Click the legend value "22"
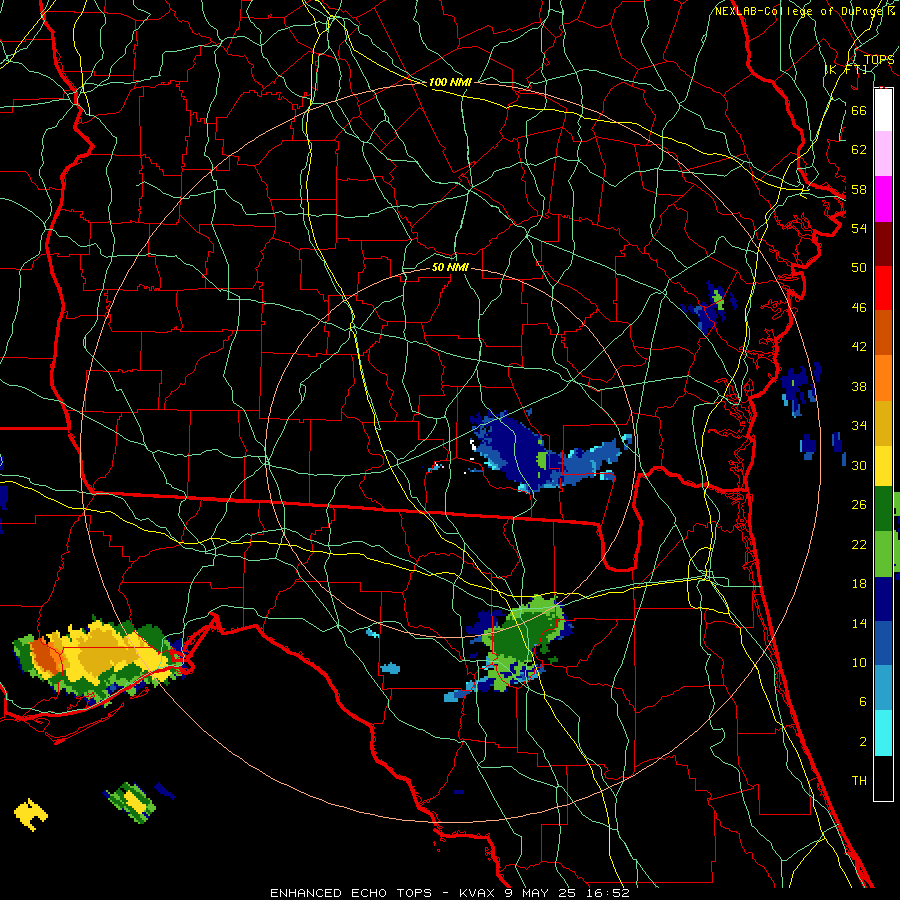Image resolution: width=900 pixels, height=900 pixels. [859, 544]
